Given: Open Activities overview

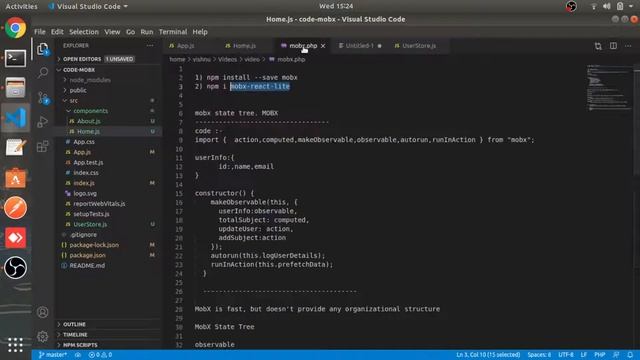Looking at the screenshot, I should (x=21, y=6).
